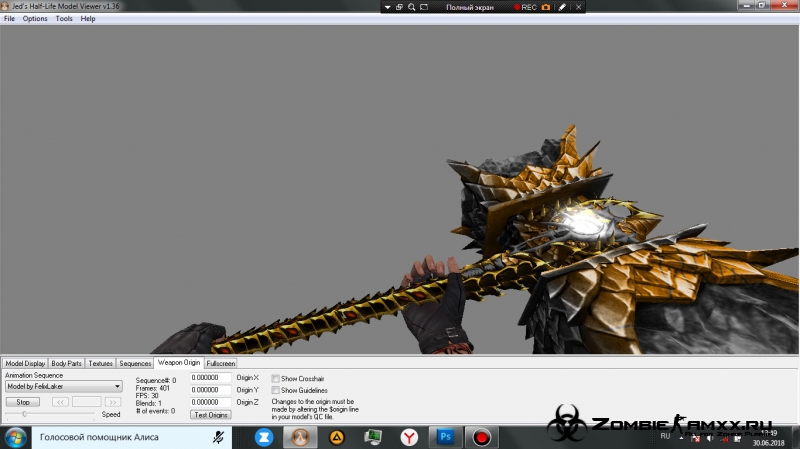Image resolution: width=800 pixels, height=449 pixels.
Task: Click the Origin Y value field
Action: [210, 390]
